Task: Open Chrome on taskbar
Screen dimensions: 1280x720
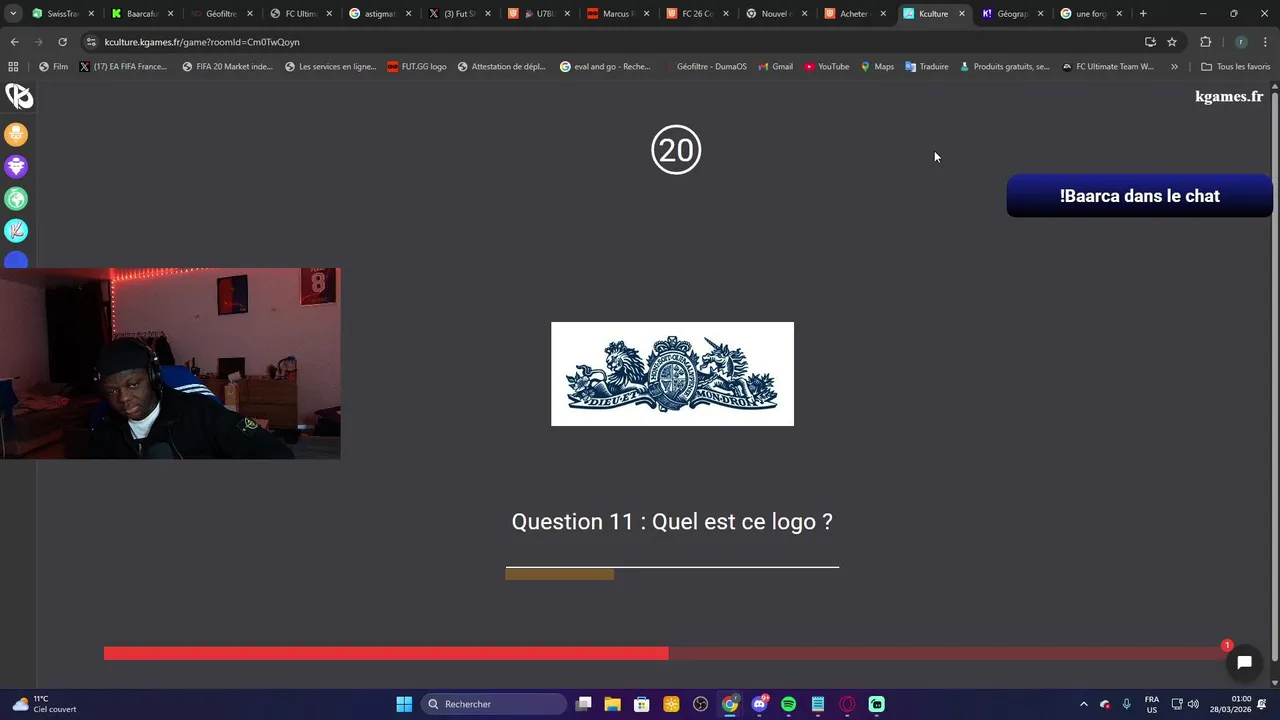Action: pyautogui.click(x=730, y=704)
